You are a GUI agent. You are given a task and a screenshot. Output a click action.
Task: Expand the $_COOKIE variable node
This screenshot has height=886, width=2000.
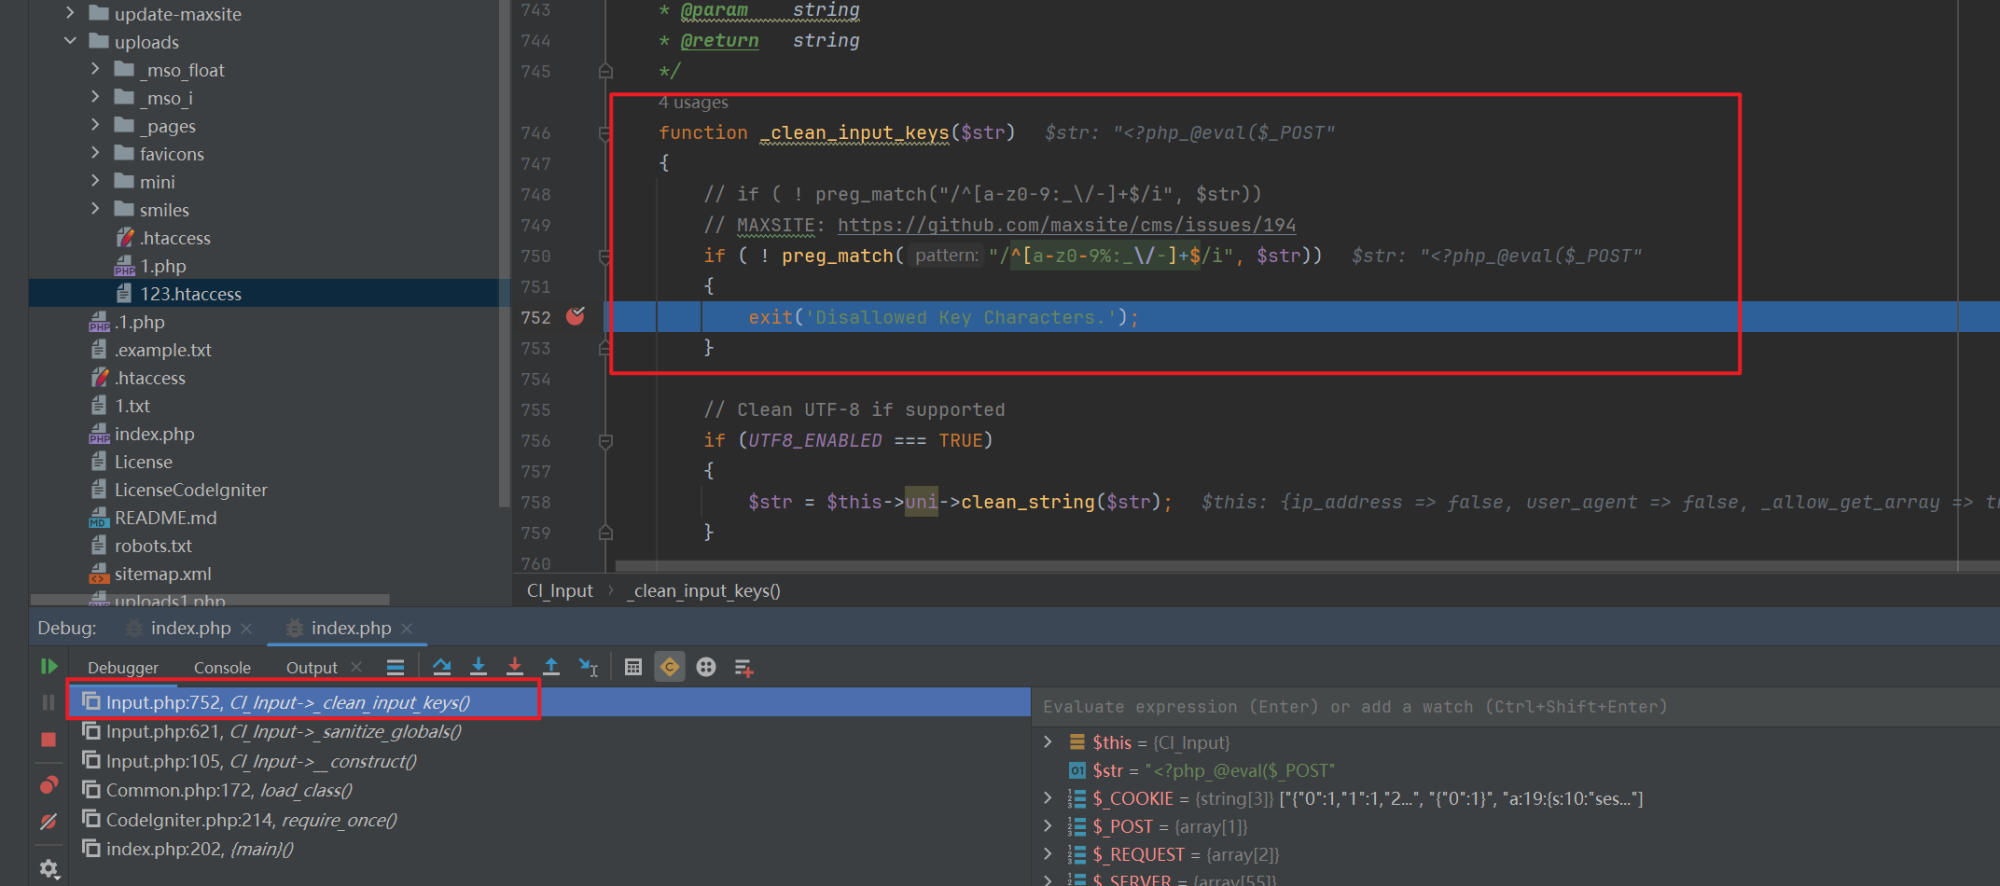point(1048,798)
